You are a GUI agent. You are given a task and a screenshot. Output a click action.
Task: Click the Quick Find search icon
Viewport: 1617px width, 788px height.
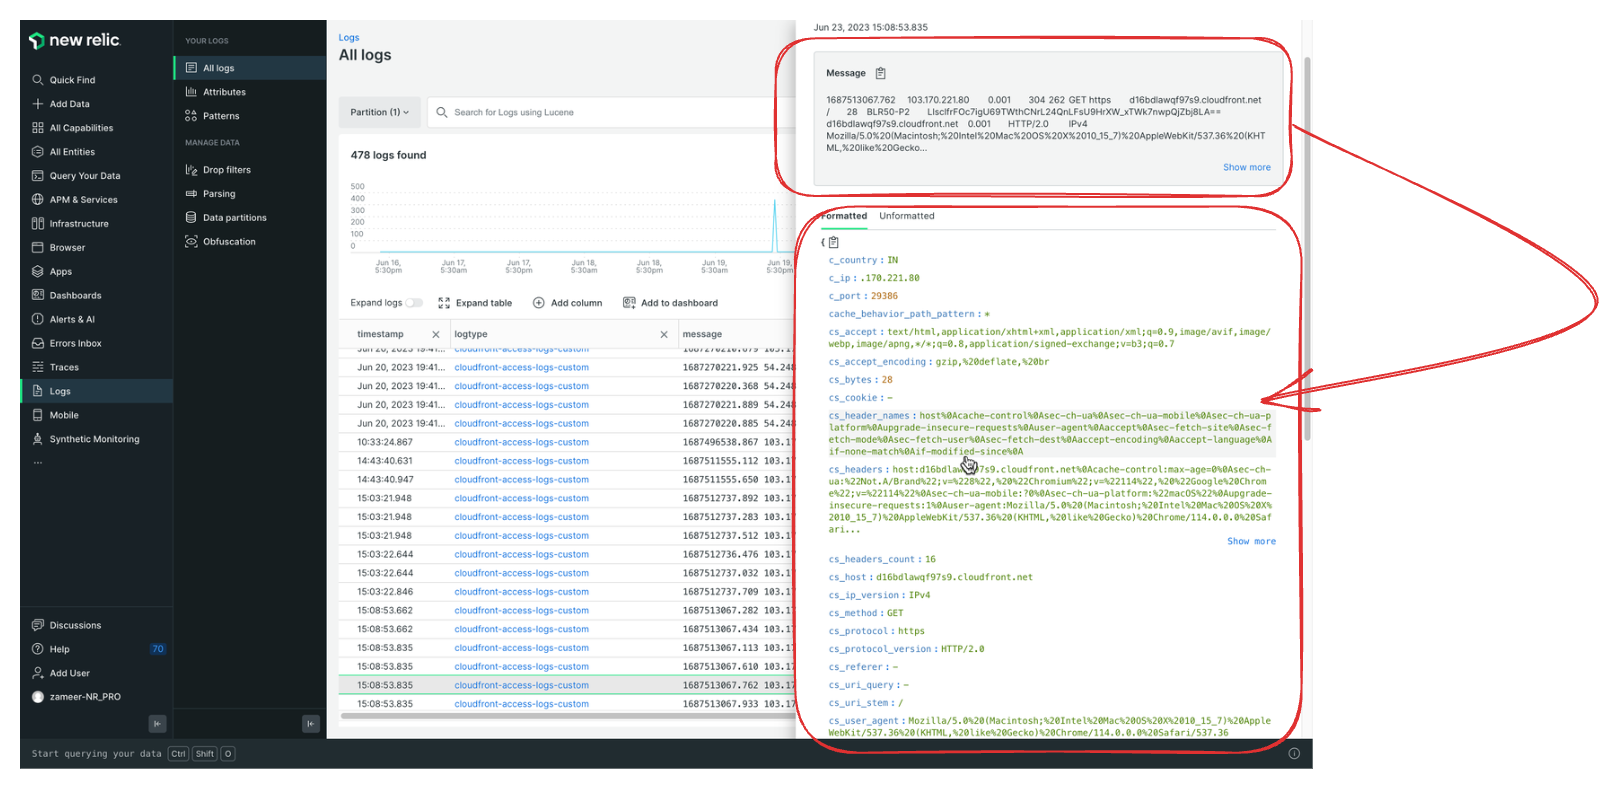click(38, 80)
